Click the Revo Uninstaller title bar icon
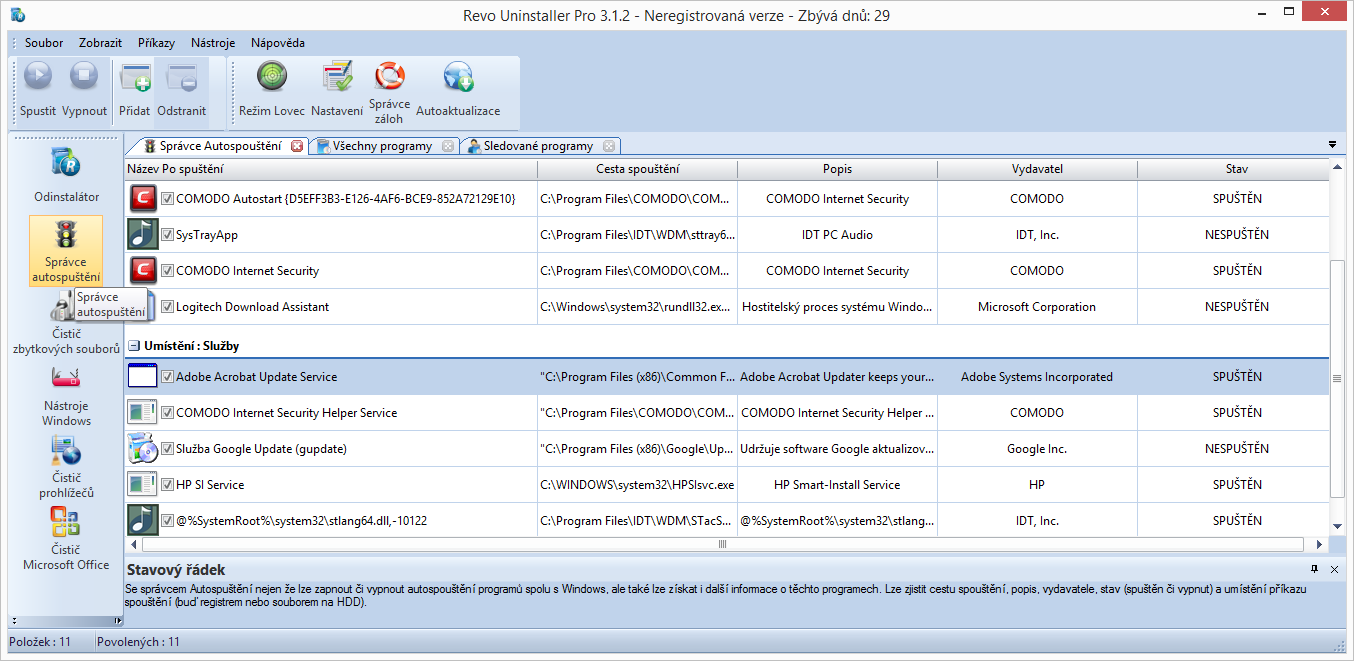This screenshot has width=1354, height=661. click(18, 15)
